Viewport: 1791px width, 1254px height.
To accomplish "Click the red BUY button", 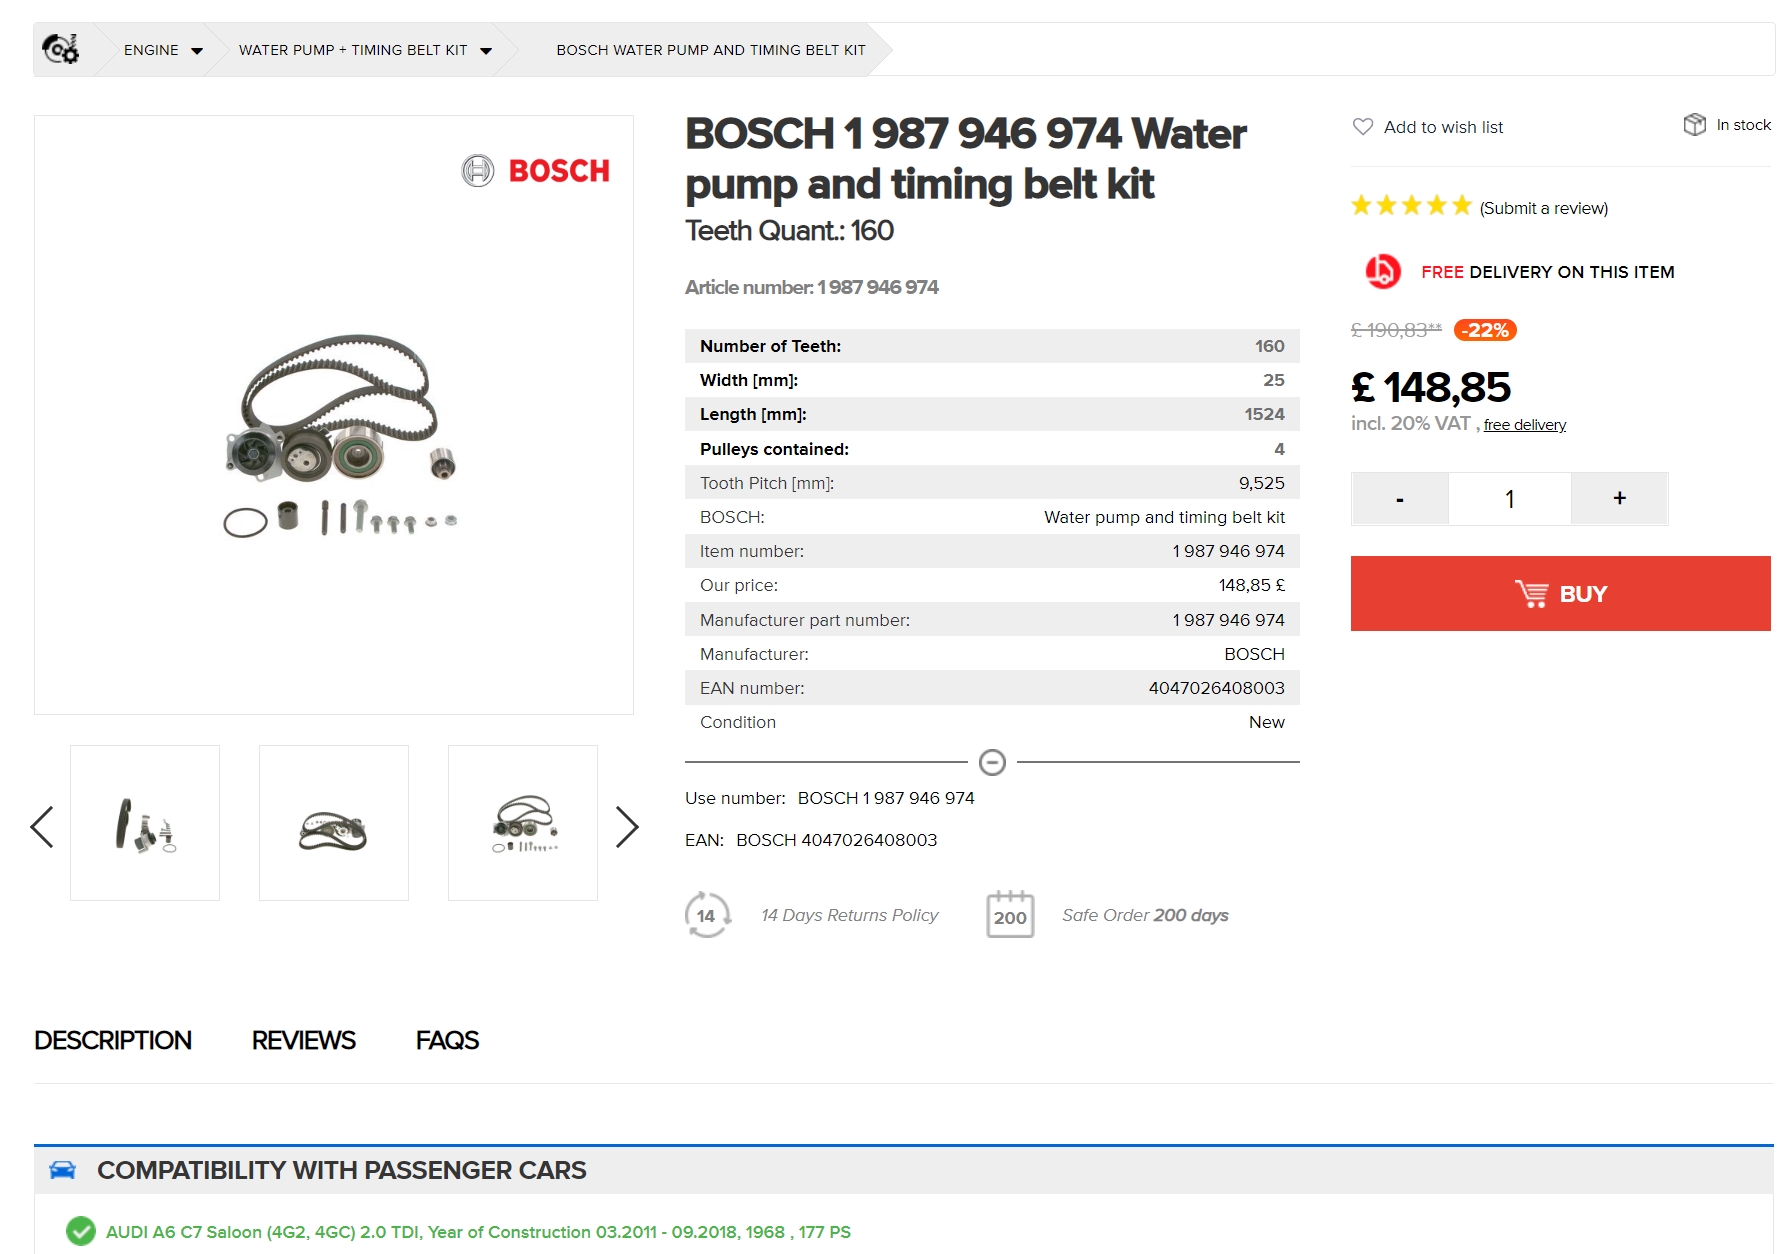I will [x=1561, y=594].
